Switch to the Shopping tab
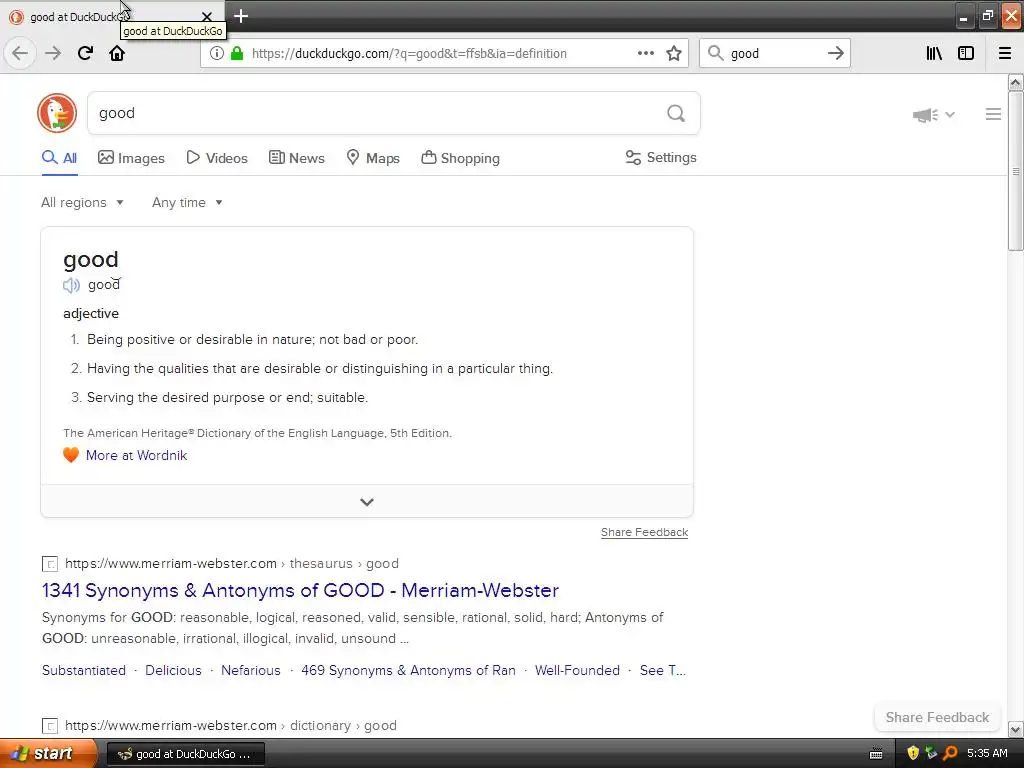 (460, 158)
